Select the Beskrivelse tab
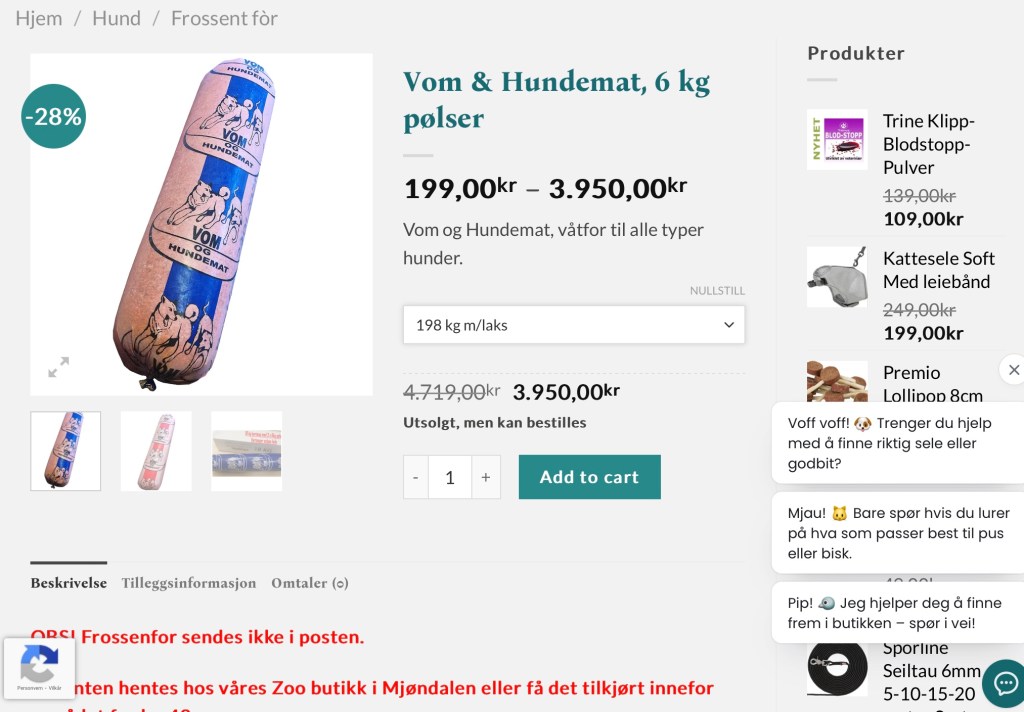This screenshot has height=712, width=1024. point(69,583)
